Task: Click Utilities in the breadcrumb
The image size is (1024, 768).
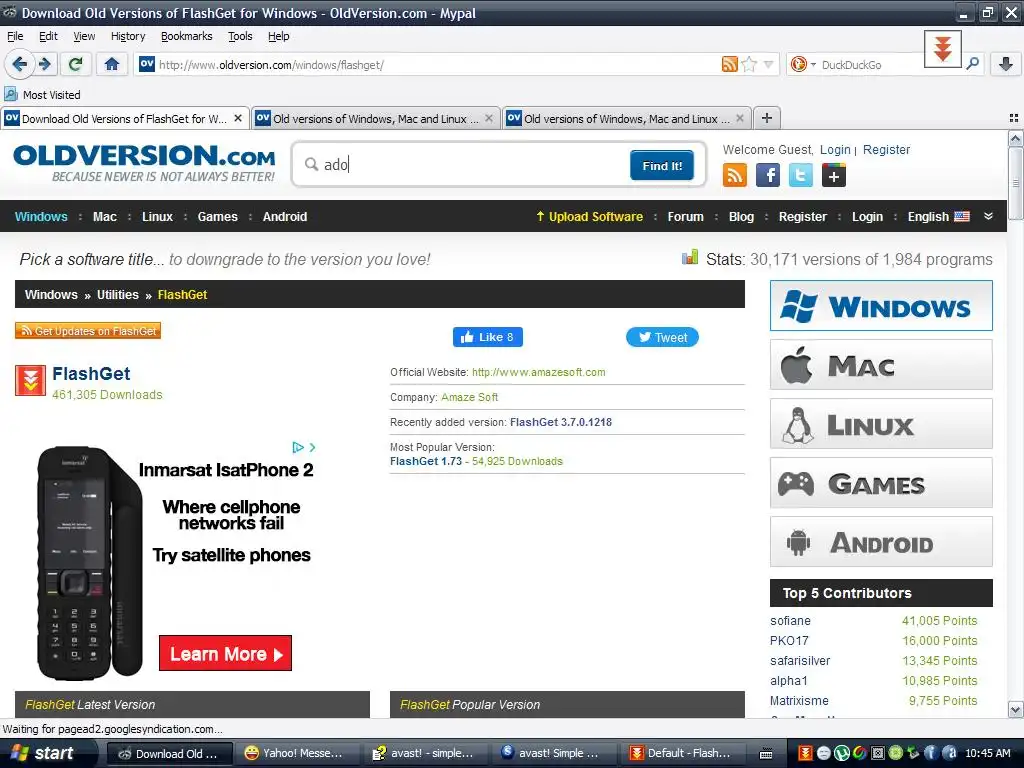Action: [x=118, y=295]
